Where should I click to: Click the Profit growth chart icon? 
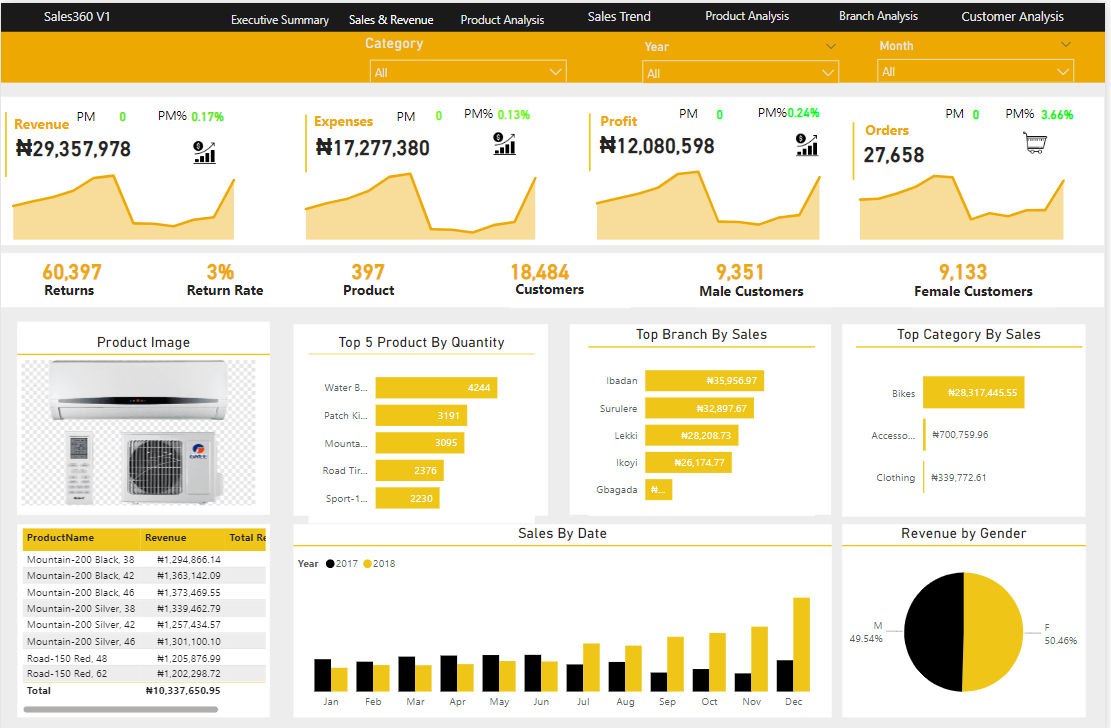807,145
